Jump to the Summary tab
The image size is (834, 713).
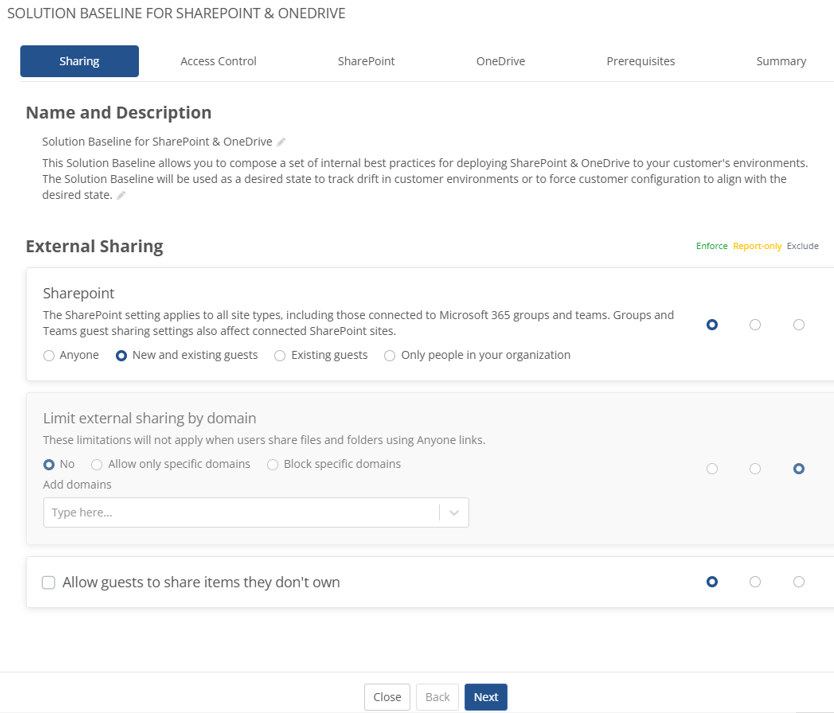click(781, 61)
